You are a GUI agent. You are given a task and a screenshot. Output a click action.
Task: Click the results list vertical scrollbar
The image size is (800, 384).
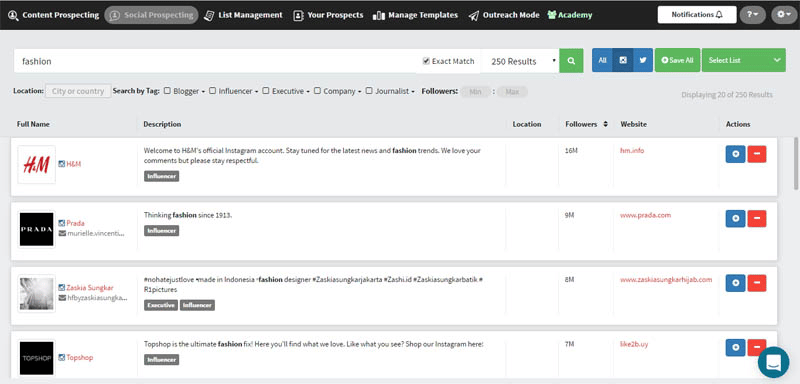796,163
